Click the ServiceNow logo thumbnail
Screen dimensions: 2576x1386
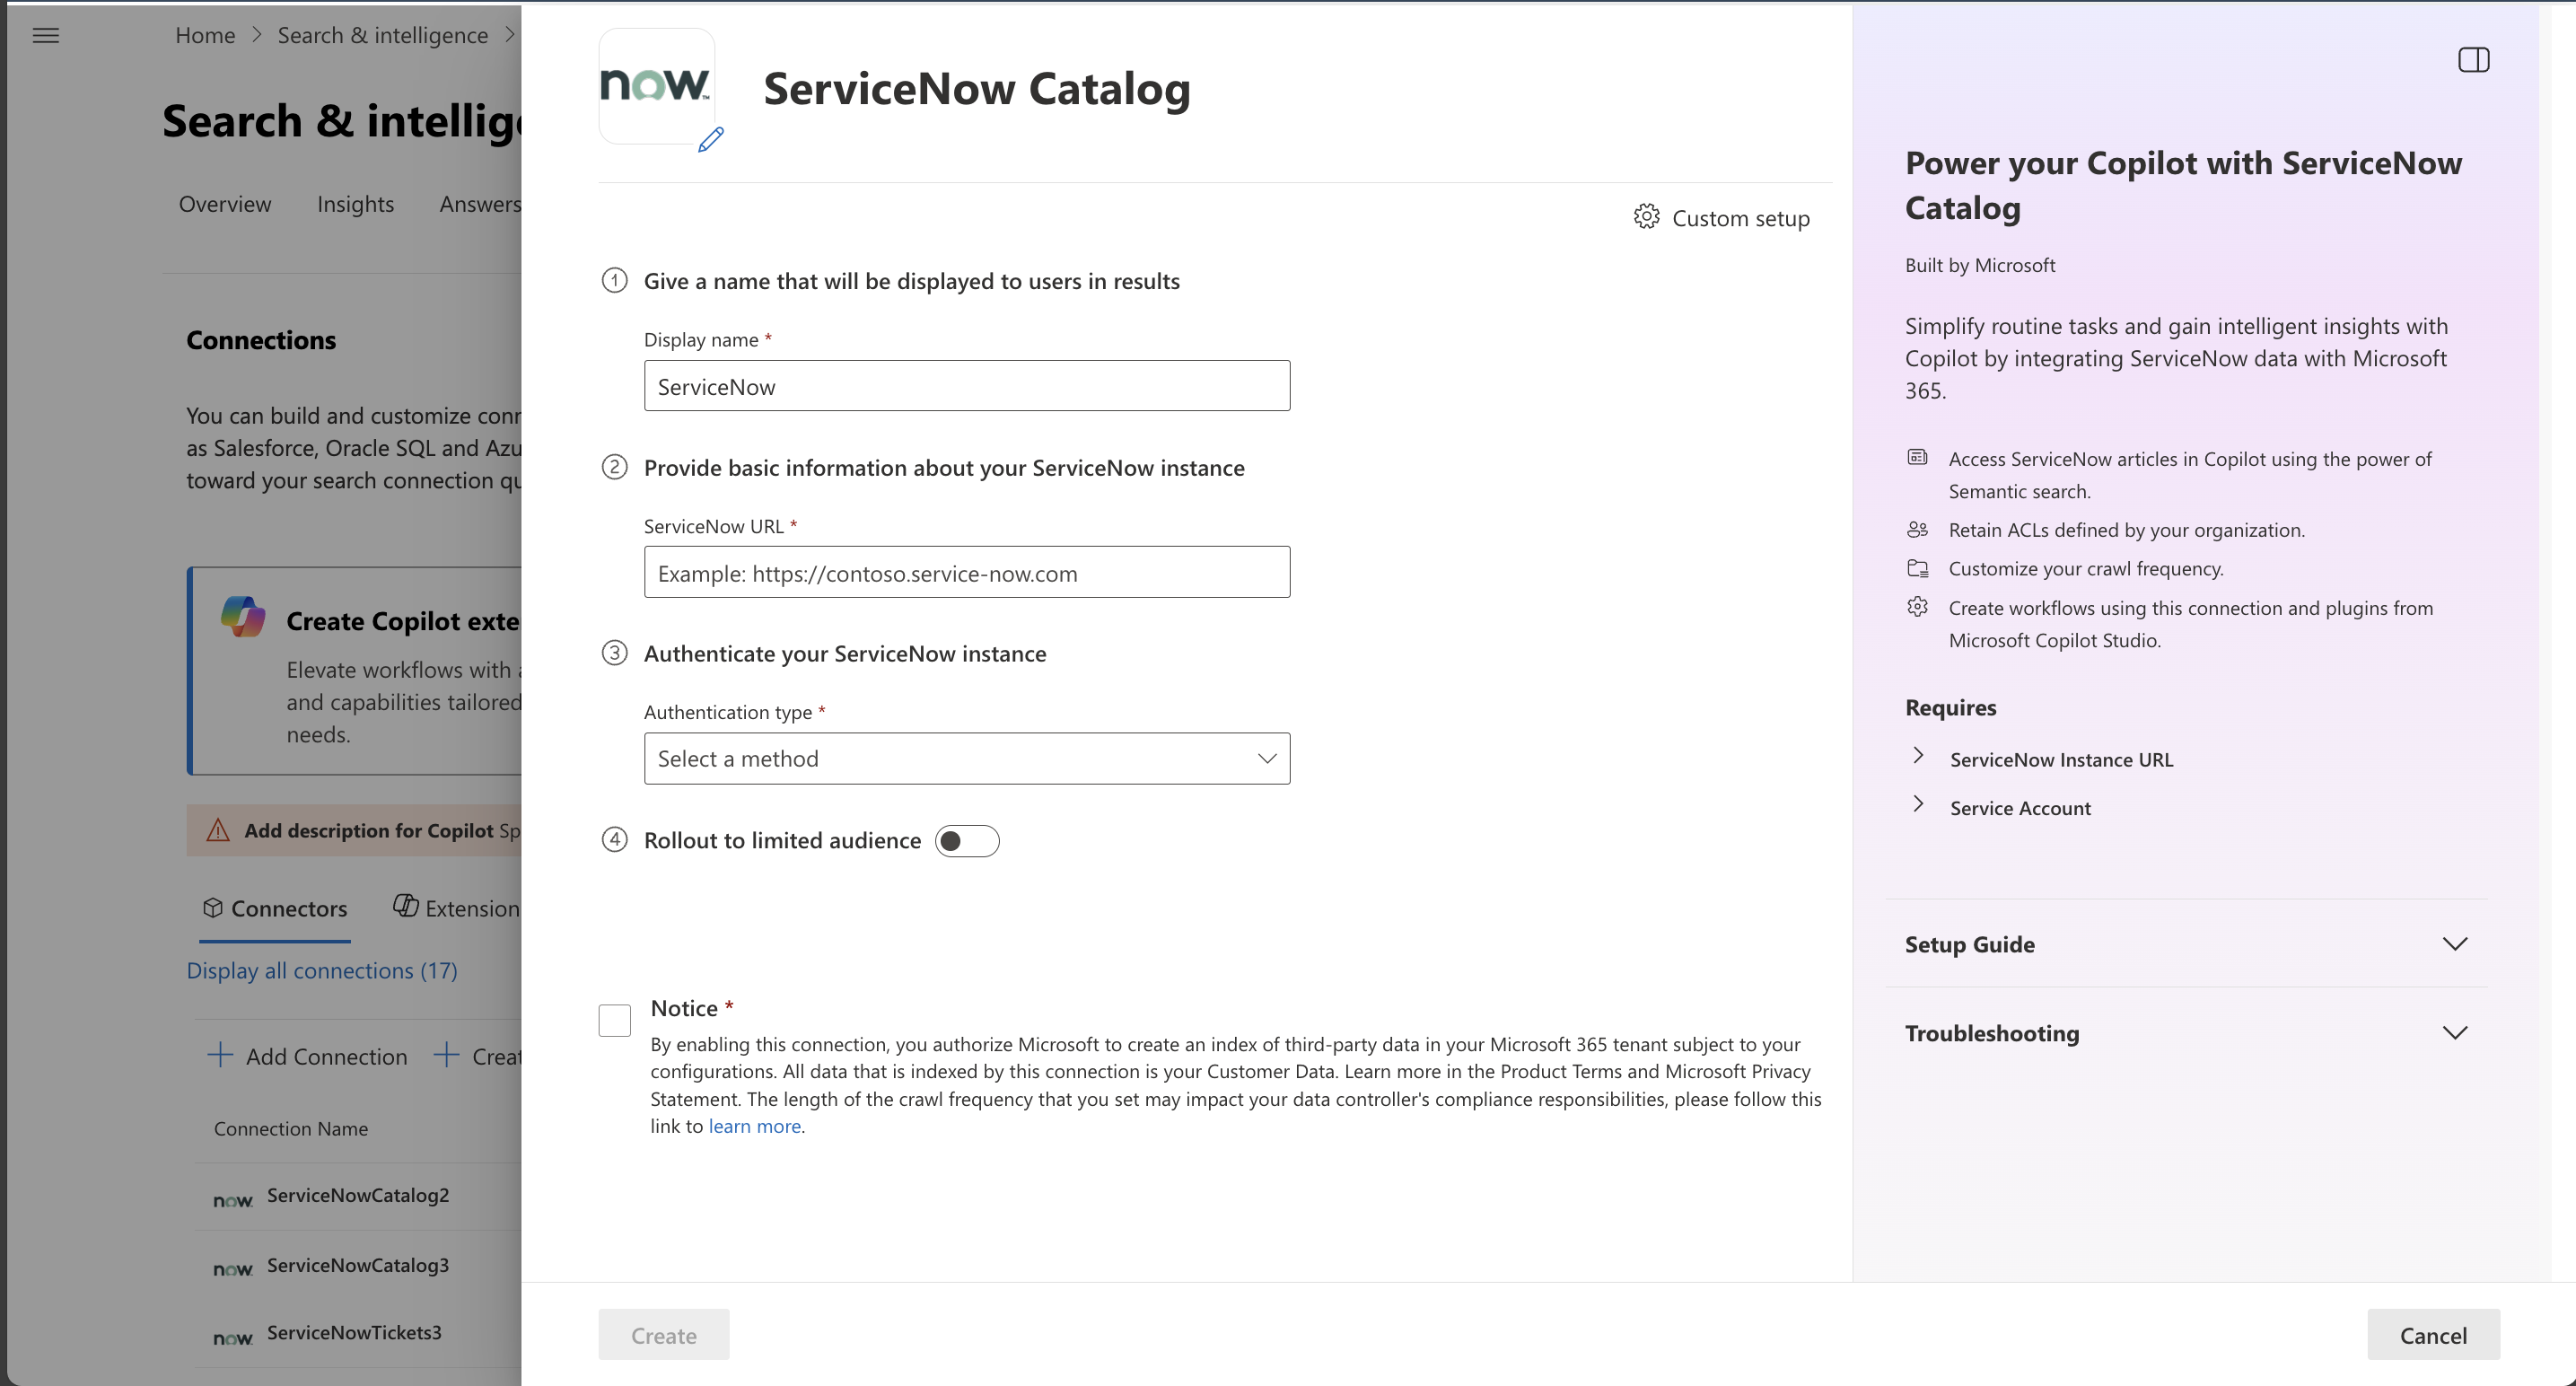656,86
